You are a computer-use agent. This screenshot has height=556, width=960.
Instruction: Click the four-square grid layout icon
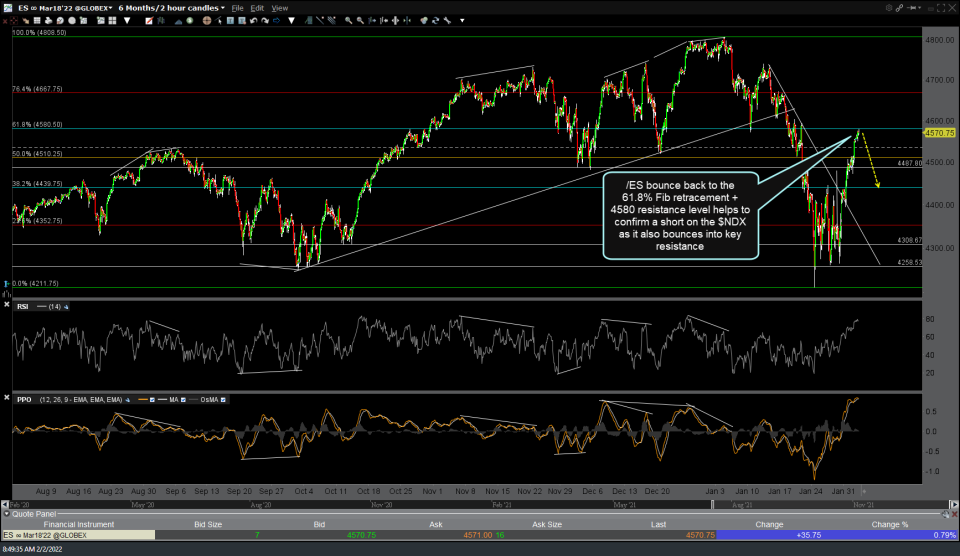coord(113,20)
